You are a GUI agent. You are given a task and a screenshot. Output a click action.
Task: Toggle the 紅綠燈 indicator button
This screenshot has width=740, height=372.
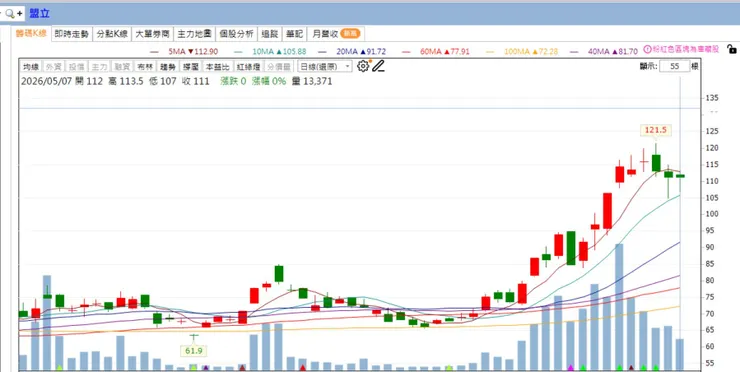(248, 67)
